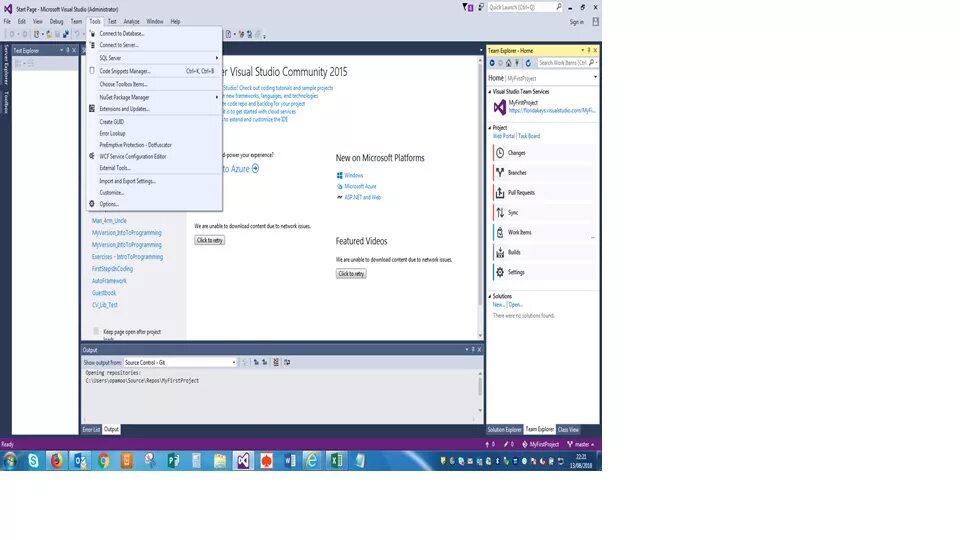Click the notifications flag icon in title bar

[x=468, y=7]
